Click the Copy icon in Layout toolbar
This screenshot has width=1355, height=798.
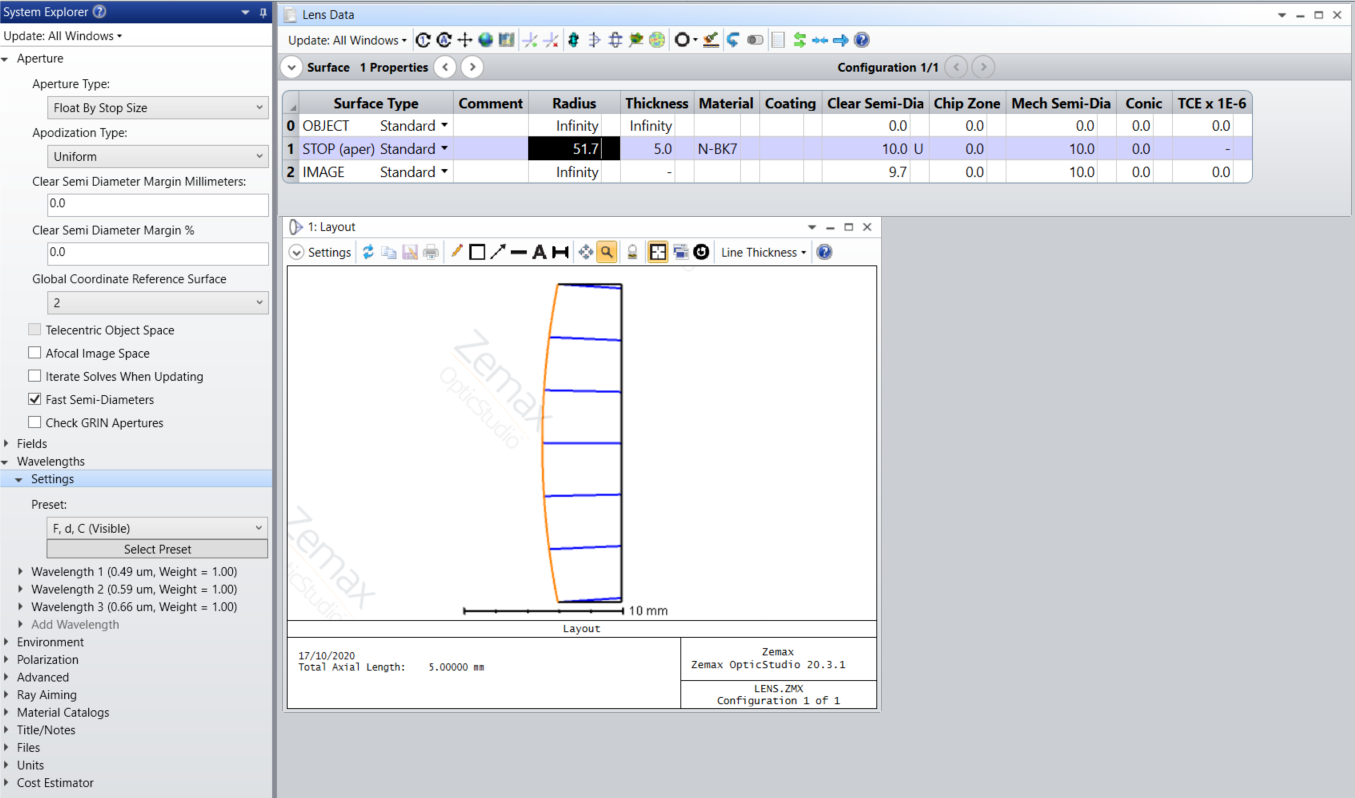[x=389, y=252]
